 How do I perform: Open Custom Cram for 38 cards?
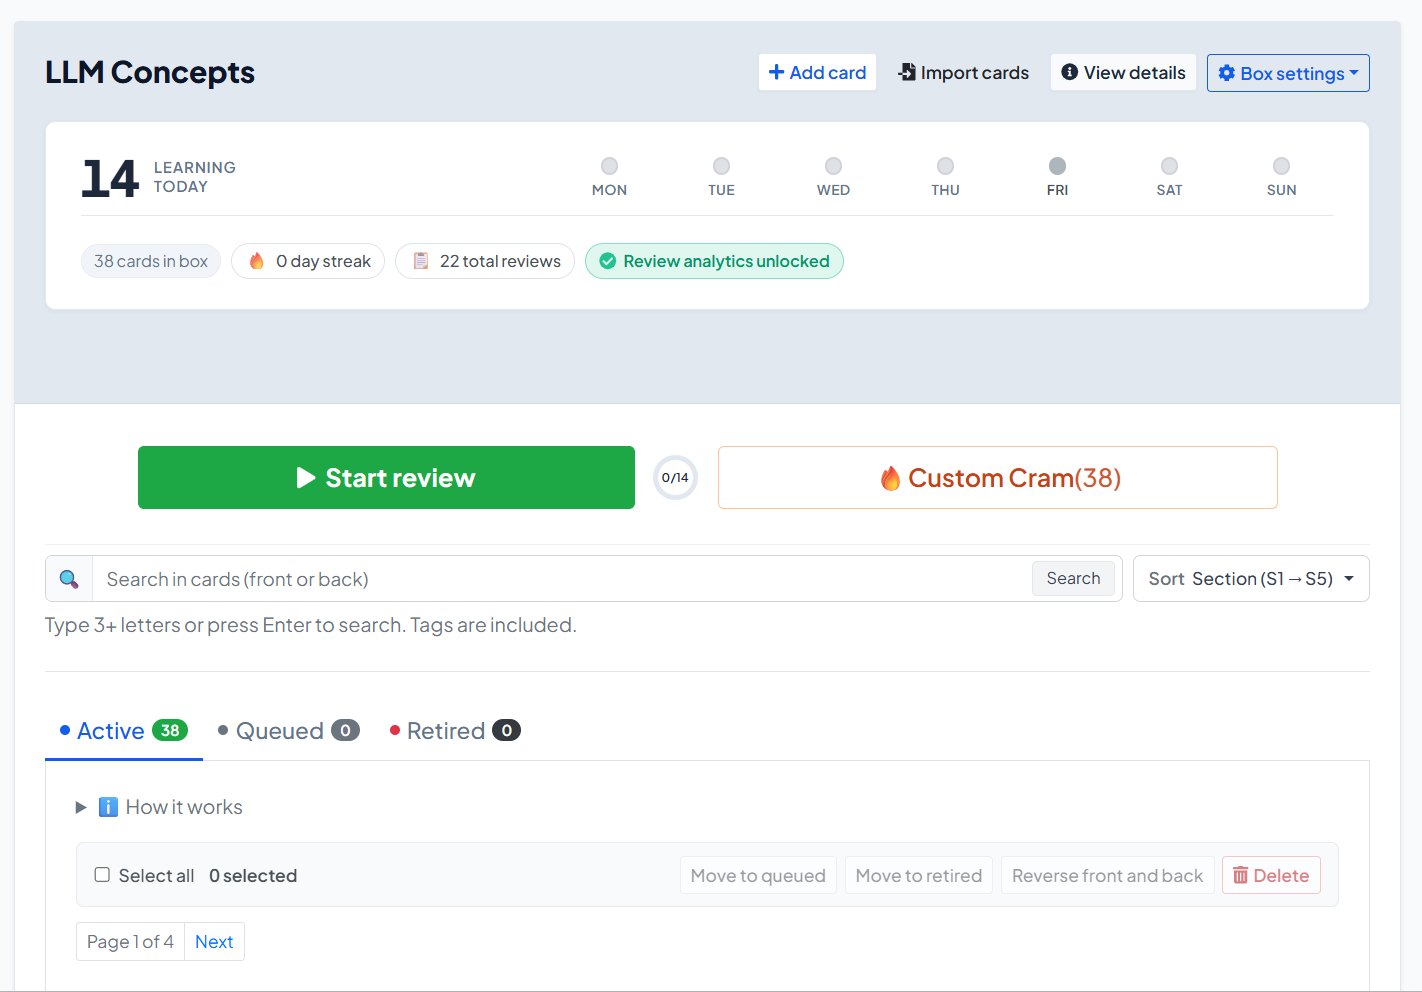[x=998, y=478]
